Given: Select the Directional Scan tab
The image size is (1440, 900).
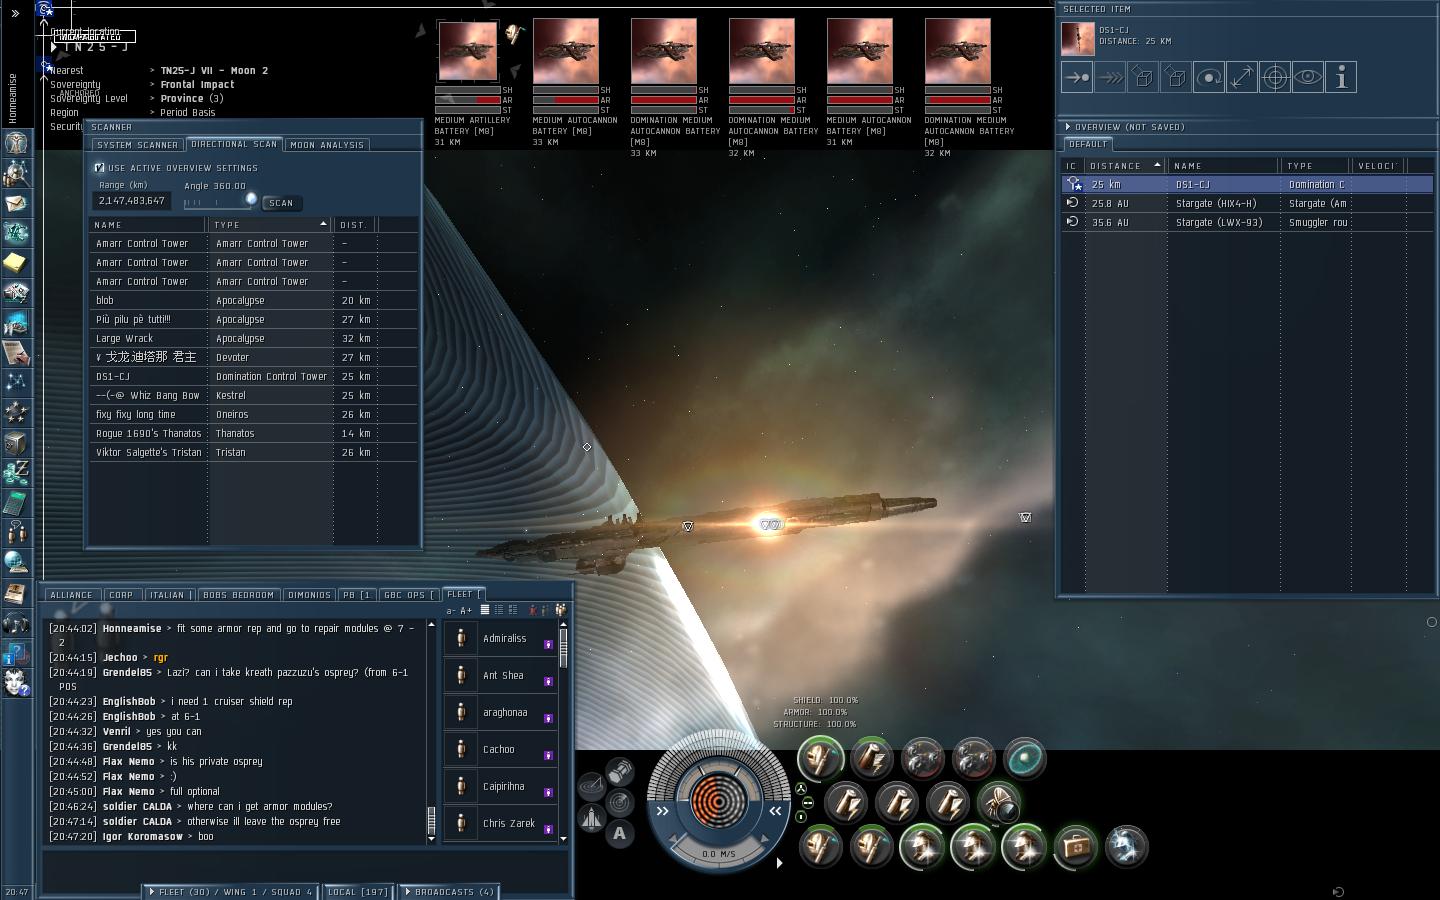Looking at the screenshot, I should point(234,144).
